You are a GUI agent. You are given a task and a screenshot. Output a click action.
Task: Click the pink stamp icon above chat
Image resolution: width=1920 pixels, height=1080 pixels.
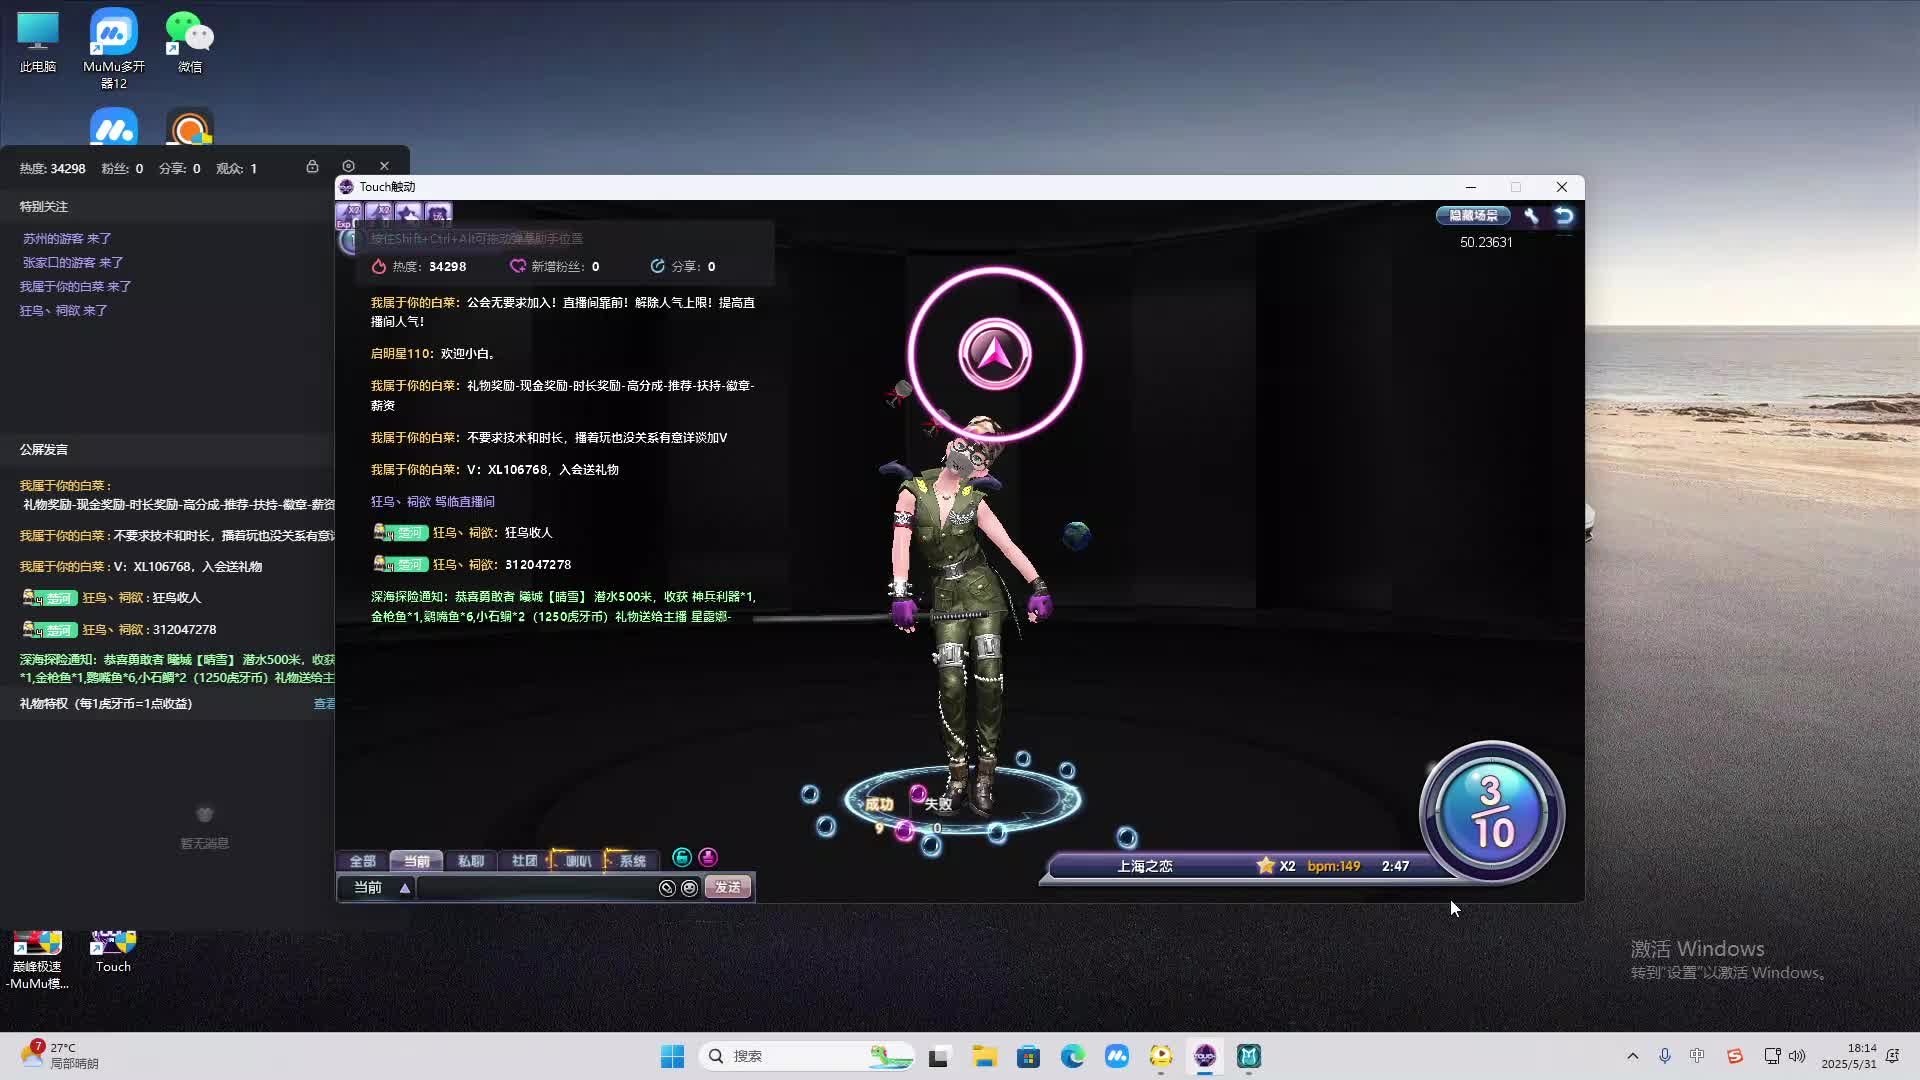tap(708, 857)
